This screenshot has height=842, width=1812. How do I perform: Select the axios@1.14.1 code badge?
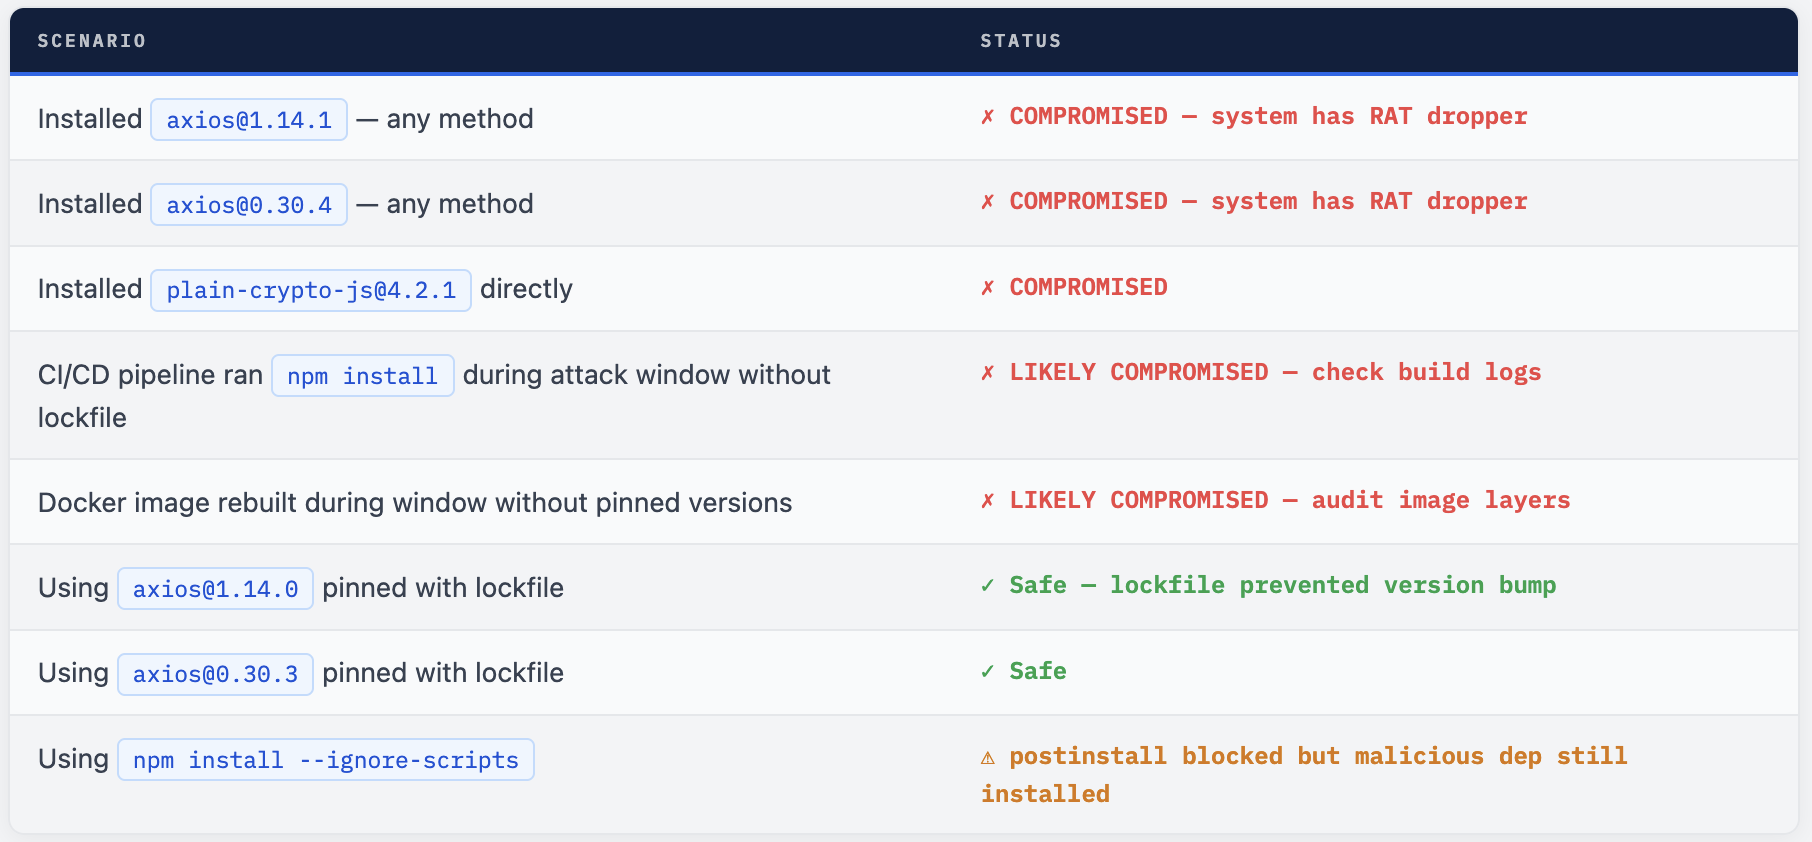(249, 120)
